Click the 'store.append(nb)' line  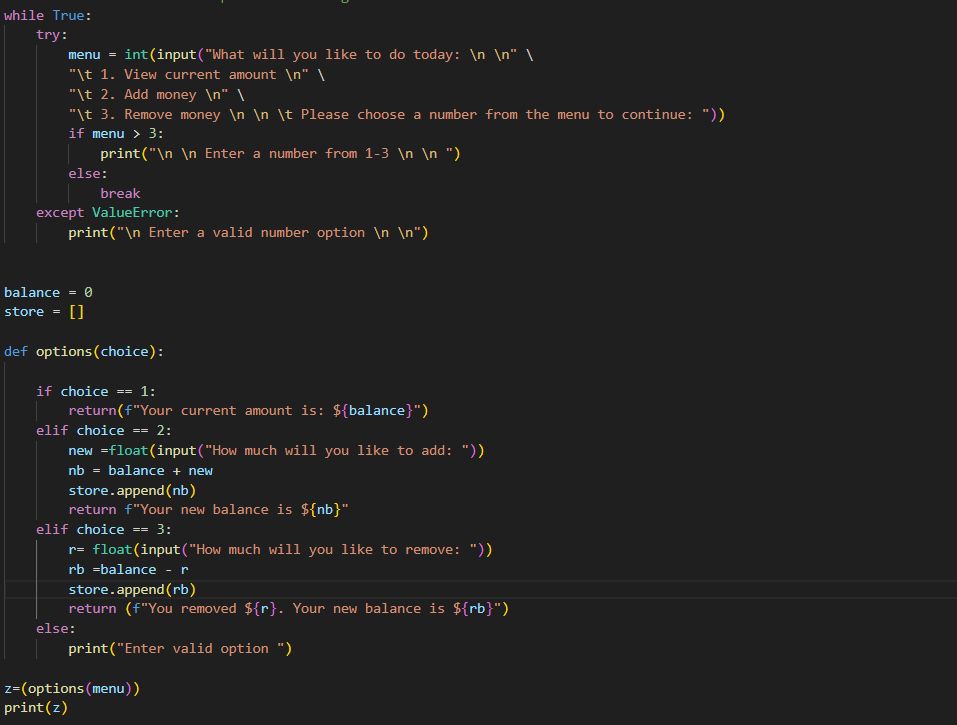point(132,491)
